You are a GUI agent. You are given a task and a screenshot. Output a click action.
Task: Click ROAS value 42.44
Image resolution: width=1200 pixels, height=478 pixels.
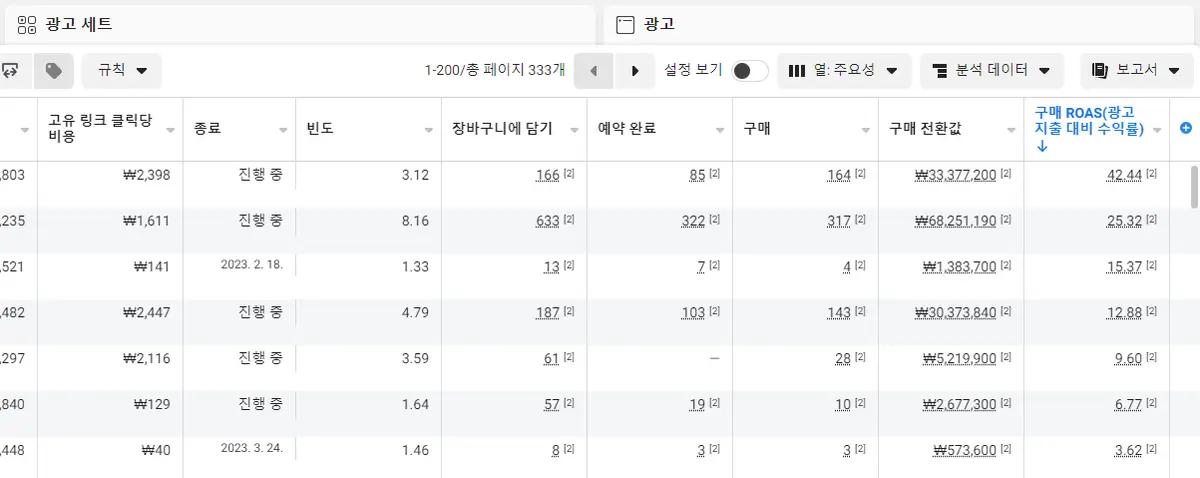(x=1124, y=175)
